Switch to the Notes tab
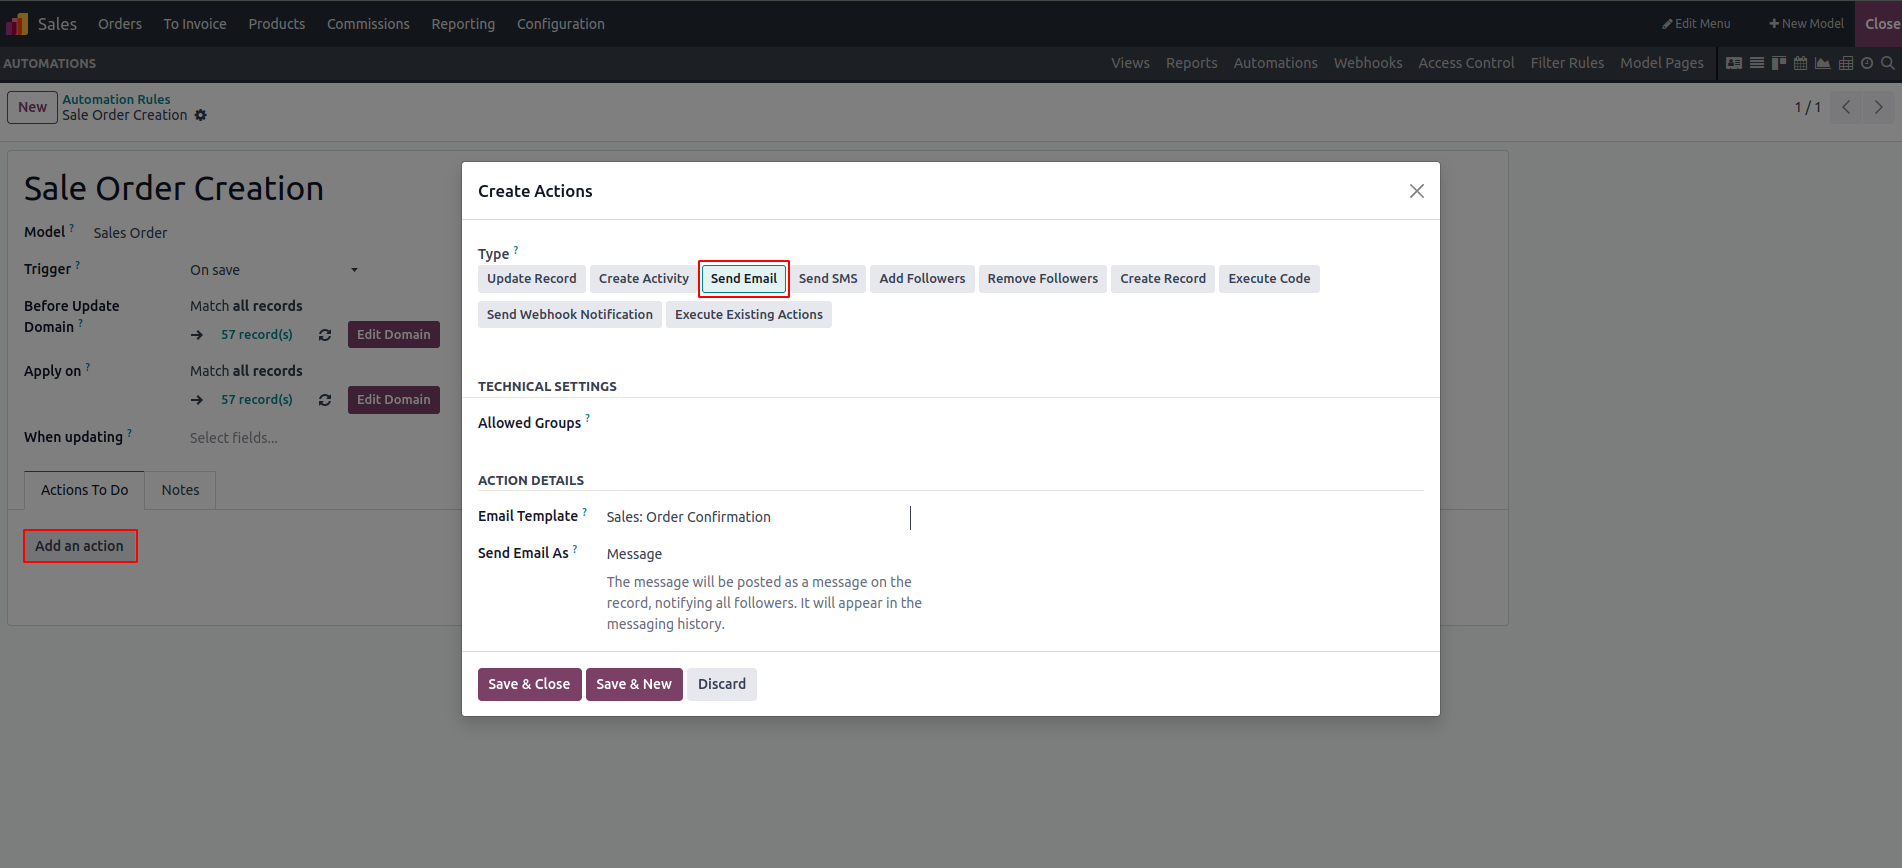This screenshot has height=868, width=1902. 181,490
